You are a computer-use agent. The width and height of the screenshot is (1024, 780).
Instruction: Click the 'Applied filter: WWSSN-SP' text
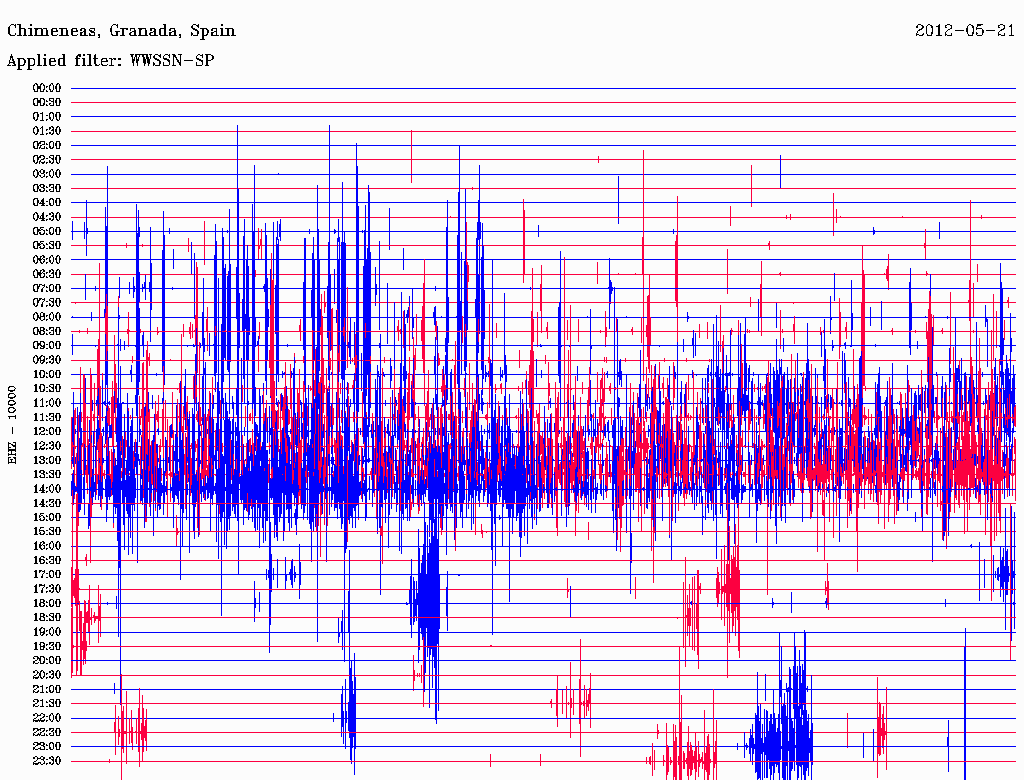(x=110, y=61)
